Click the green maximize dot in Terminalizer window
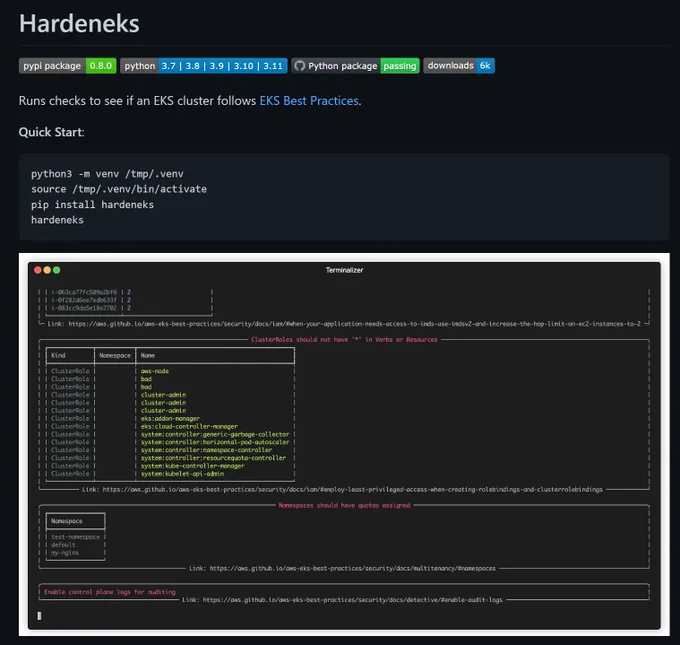680x645 pixels. click(x=56, y=270)
